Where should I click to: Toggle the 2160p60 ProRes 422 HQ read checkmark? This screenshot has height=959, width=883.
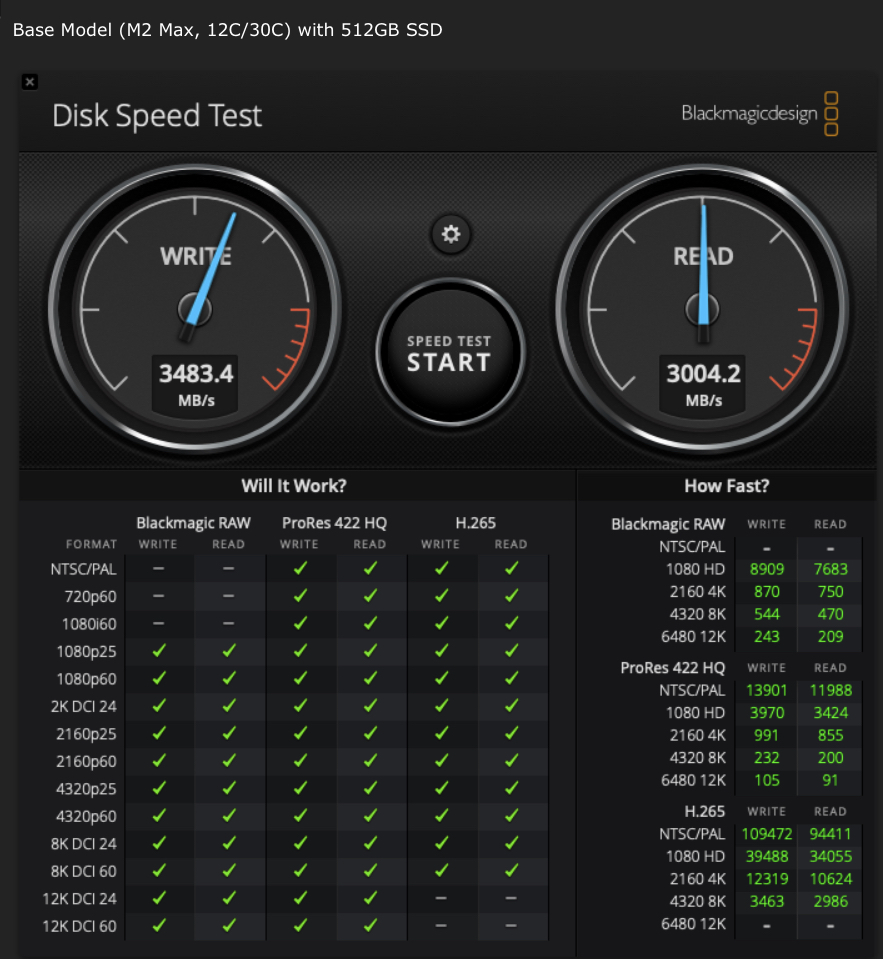[370, 761]
